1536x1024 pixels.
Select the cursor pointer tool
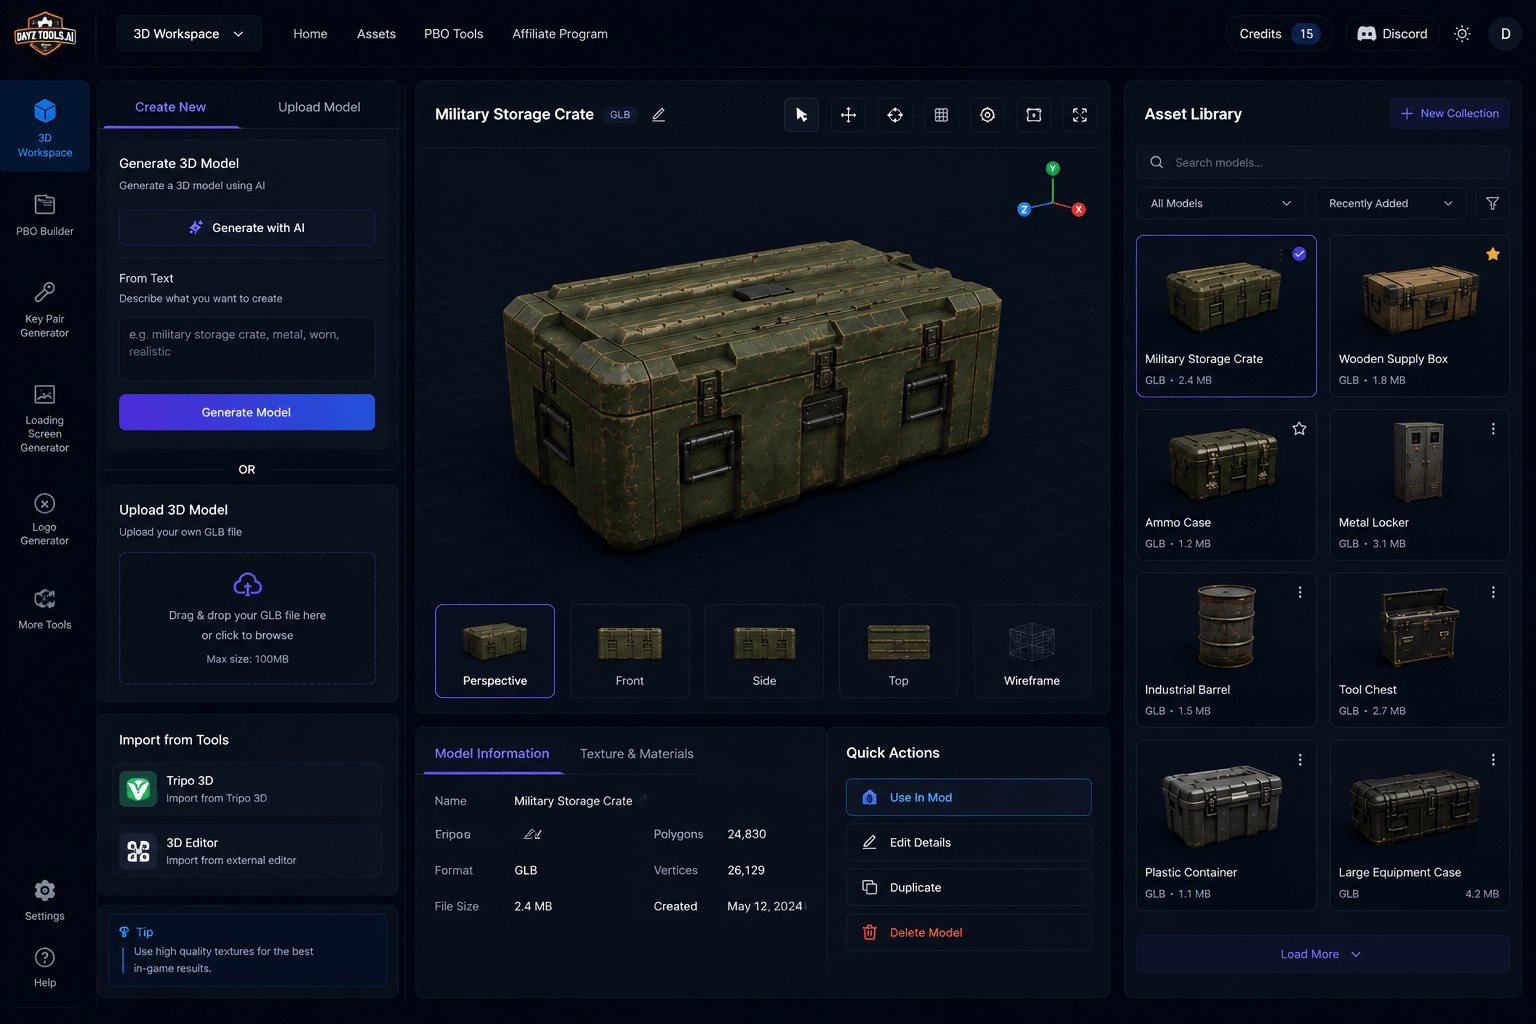click(801, 115)
